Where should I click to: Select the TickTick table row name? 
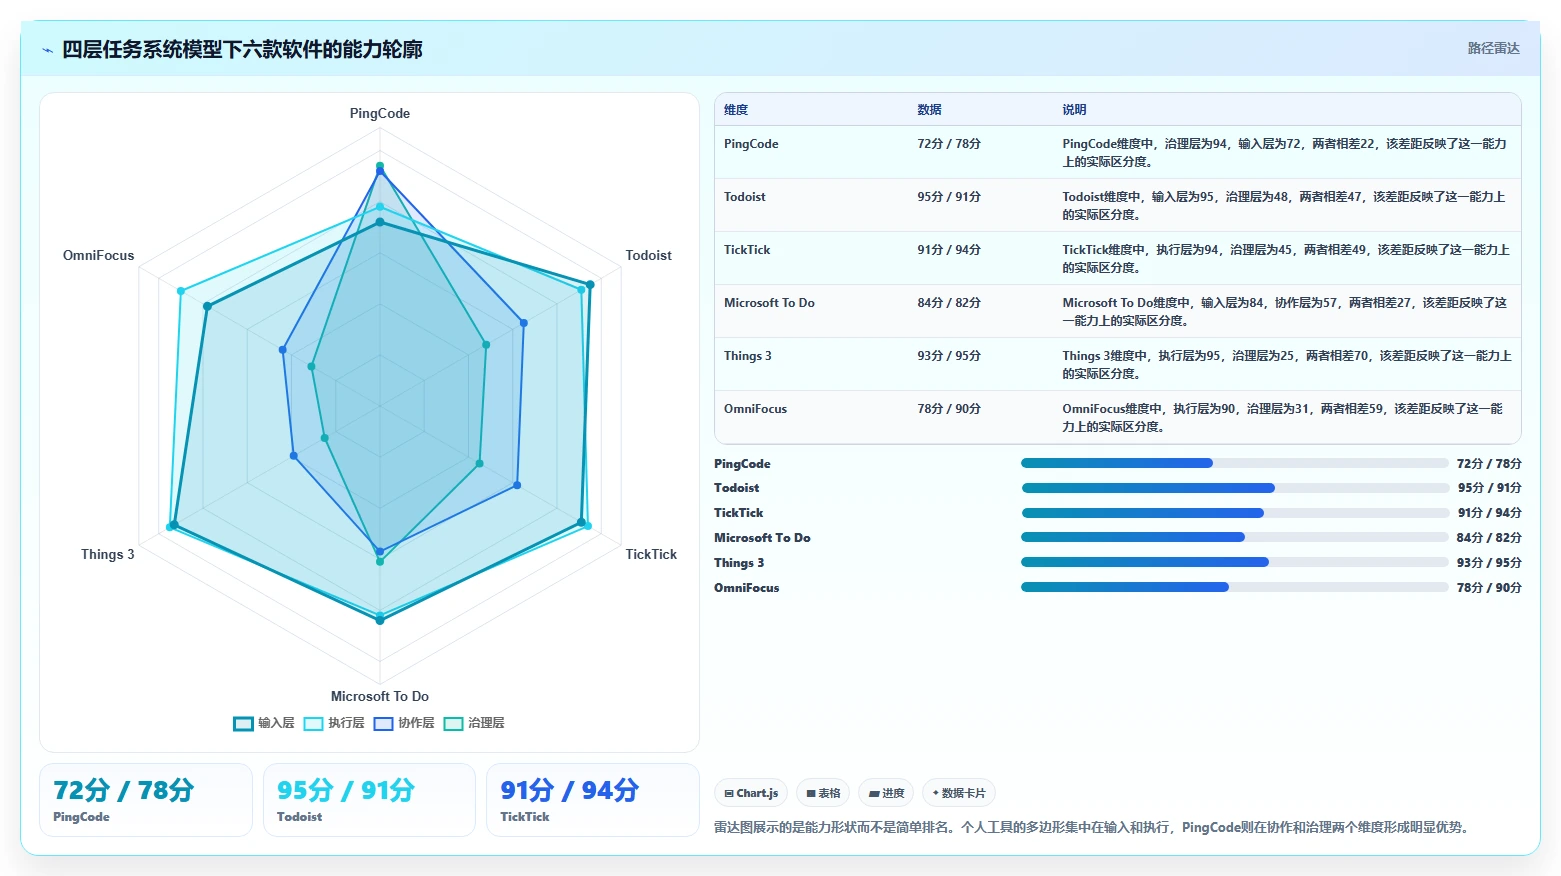click(x=747, y=250)
